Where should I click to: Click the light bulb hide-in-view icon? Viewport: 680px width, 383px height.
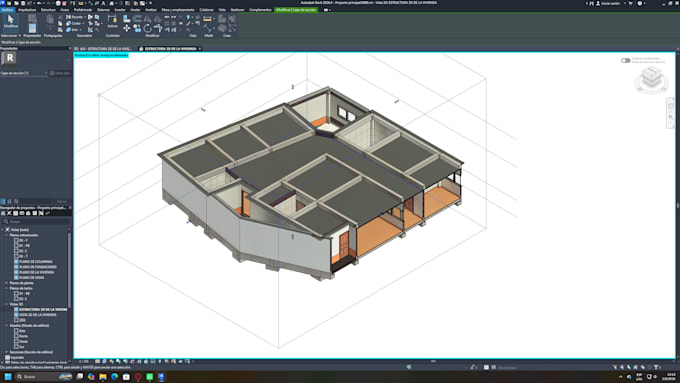tap(188, 17)
